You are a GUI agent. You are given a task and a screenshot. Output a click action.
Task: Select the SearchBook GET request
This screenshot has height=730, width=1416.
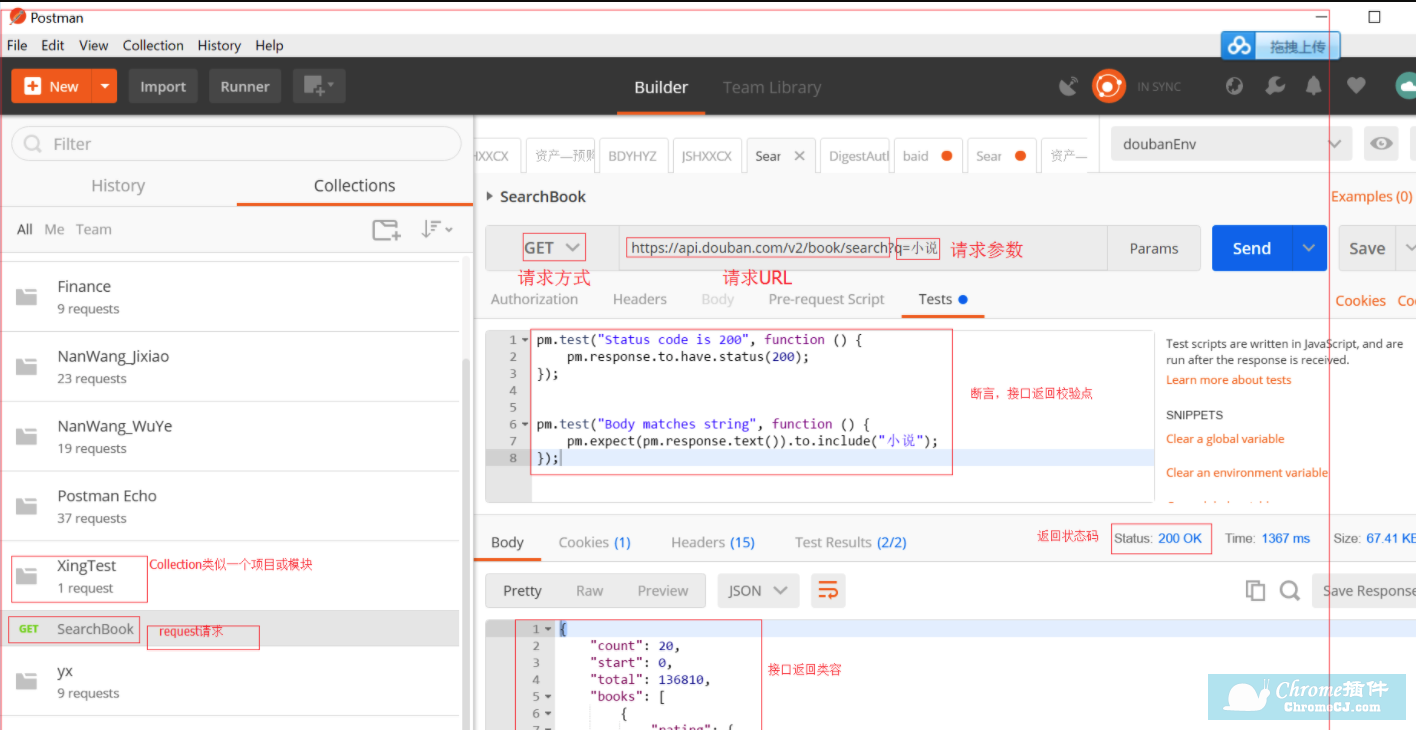(230, 629)
